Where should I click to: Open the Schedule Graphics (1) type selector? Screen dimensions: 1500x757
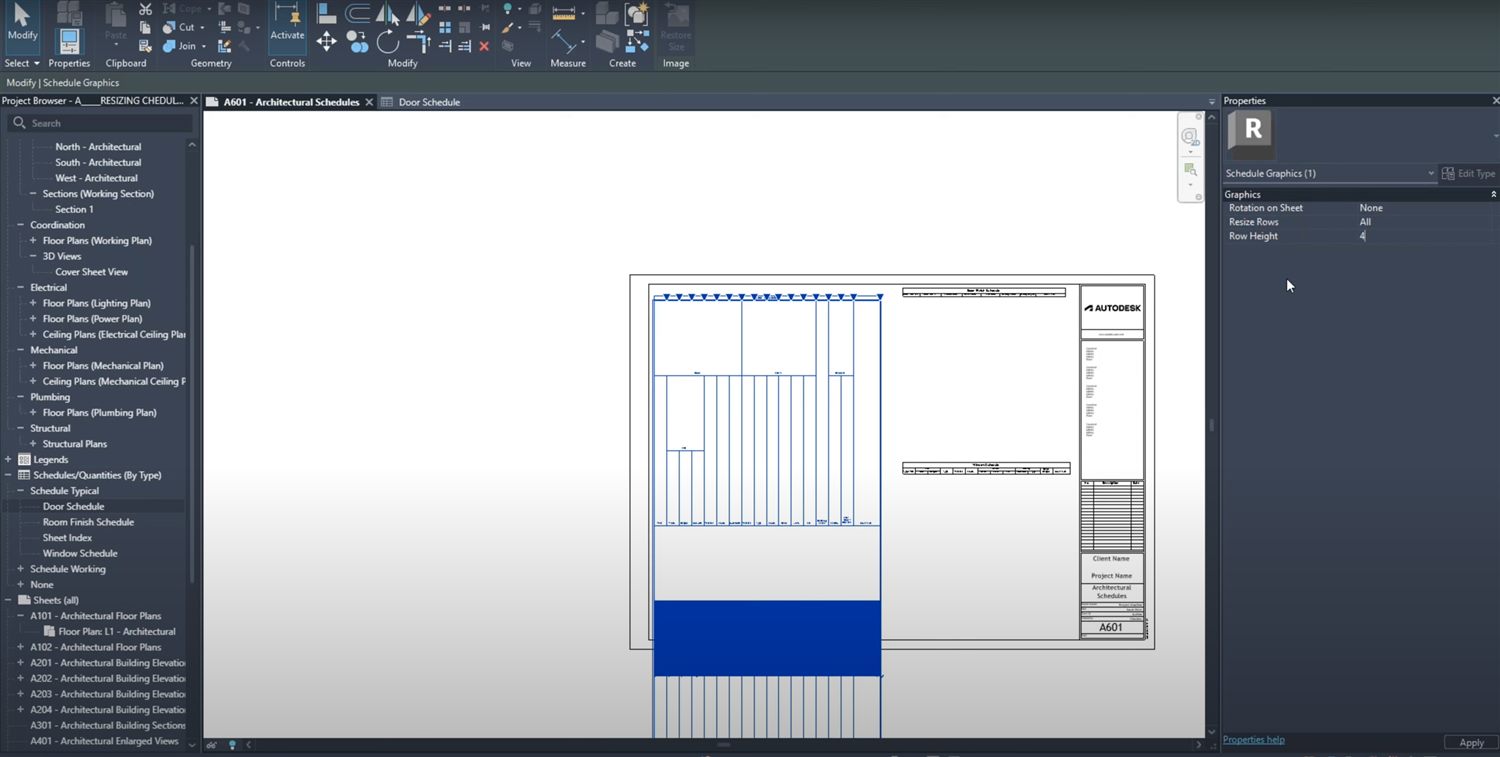[x=1329, y=174]
